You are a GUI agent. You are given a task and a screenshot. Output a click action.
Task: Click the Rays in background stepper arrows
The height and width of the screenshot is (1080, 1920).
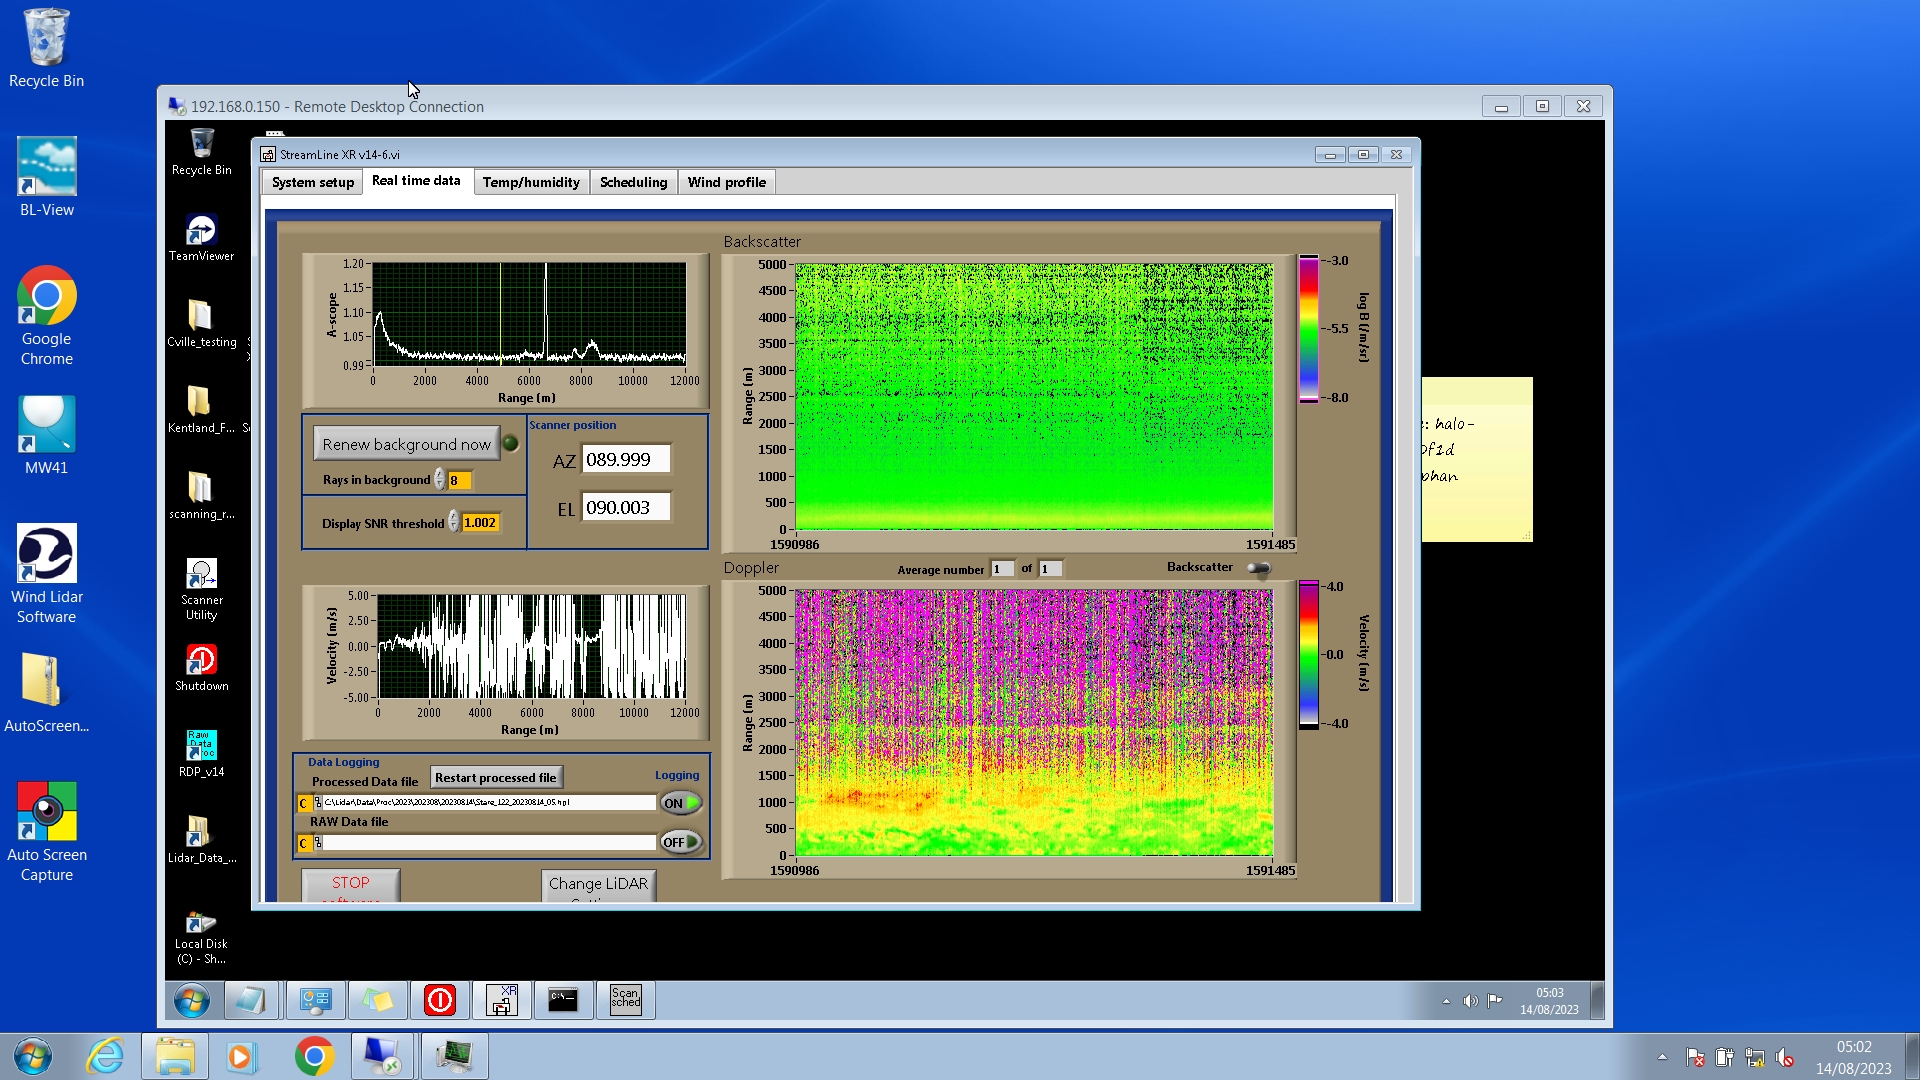click(439, 480)
